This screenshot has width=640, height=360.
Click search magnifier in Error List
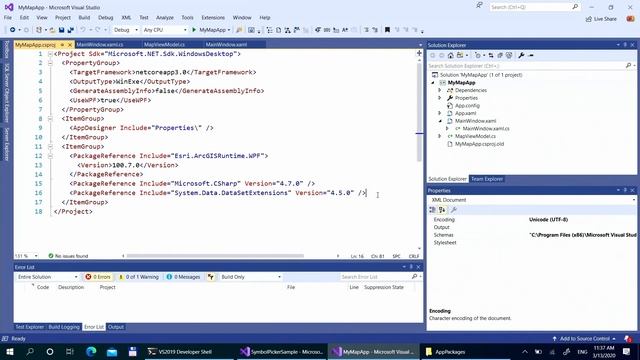[414, 277]
